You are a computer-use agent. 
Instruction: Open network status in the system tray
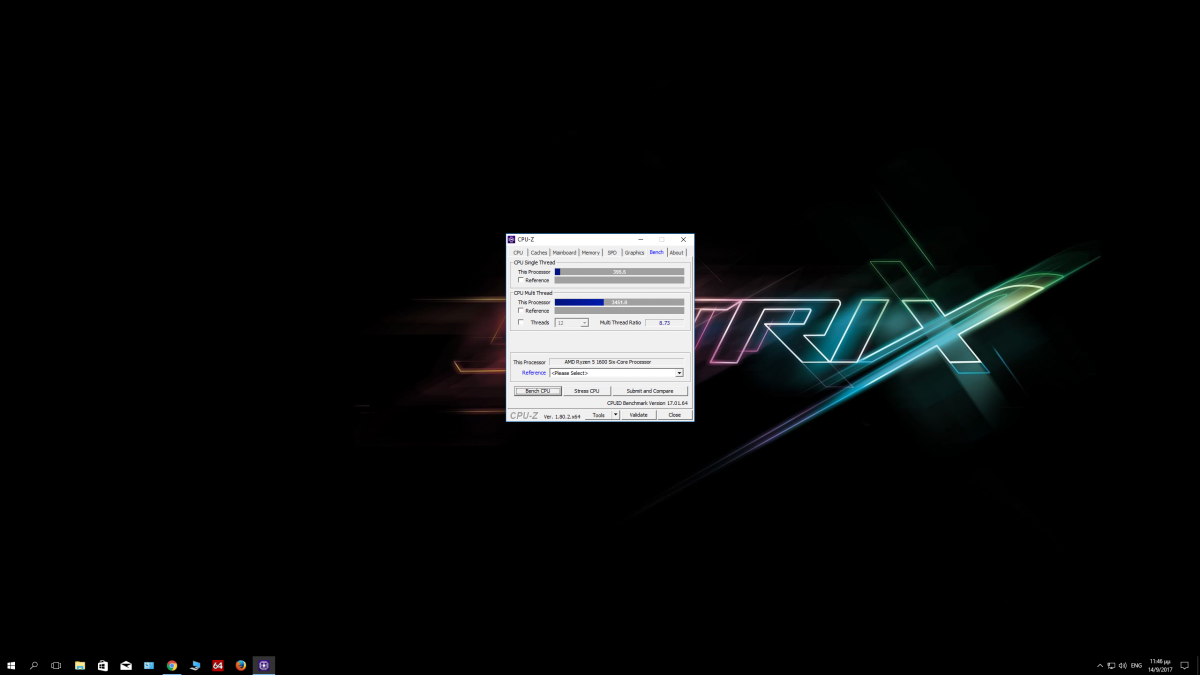coord(1112,665)
